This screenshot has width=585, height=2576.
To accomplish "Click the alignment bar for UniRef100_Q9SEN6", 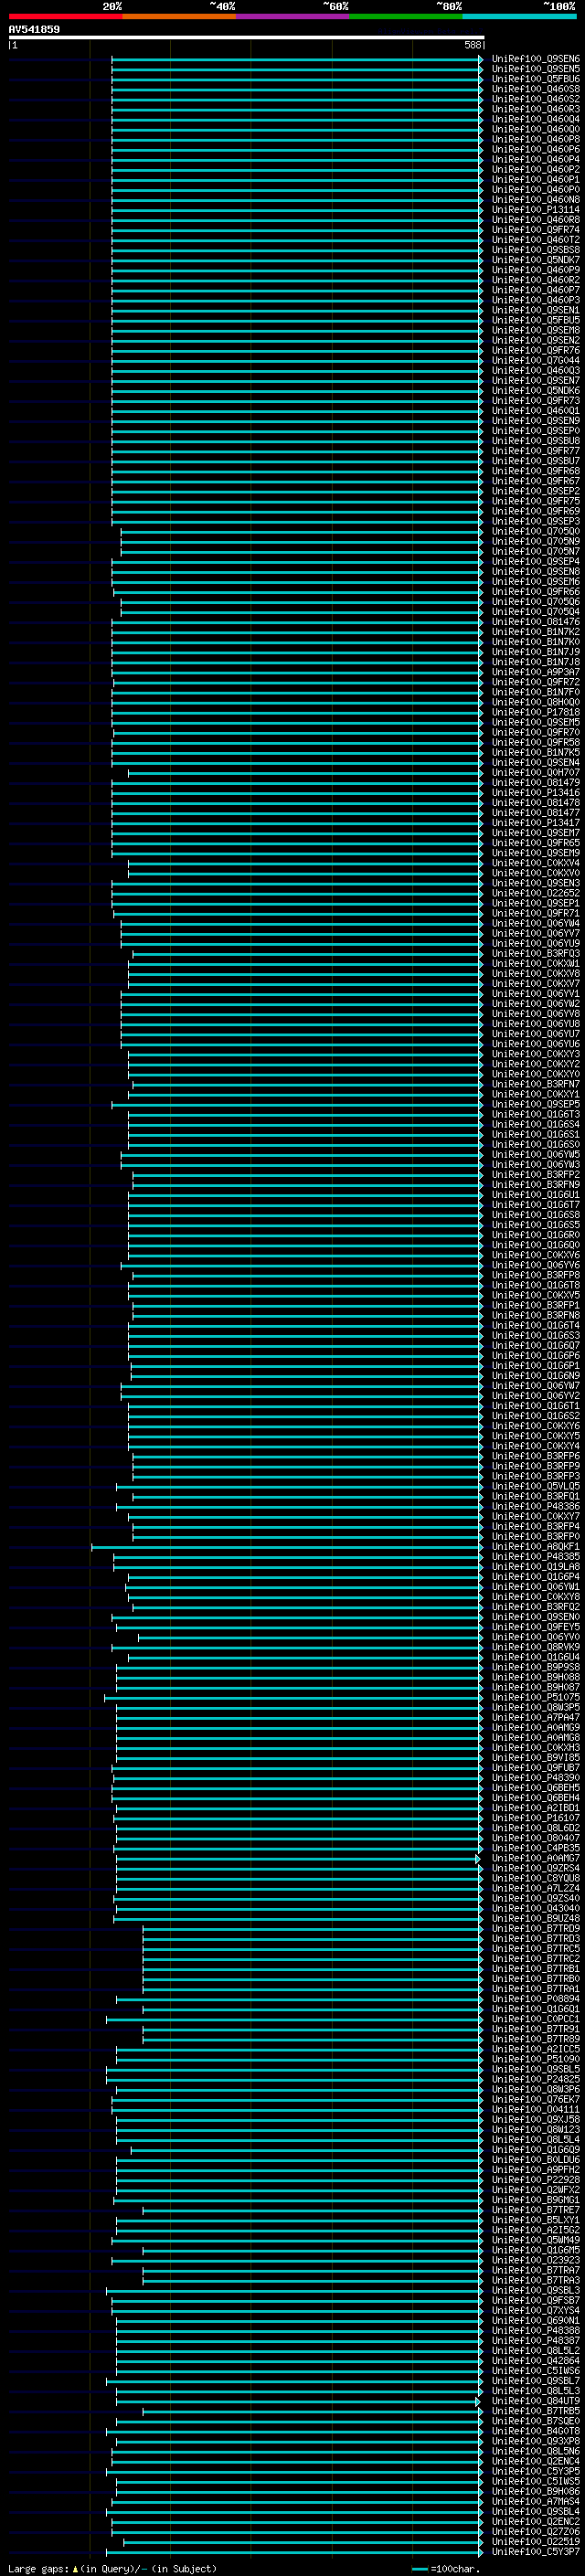I will pos(297,59).
